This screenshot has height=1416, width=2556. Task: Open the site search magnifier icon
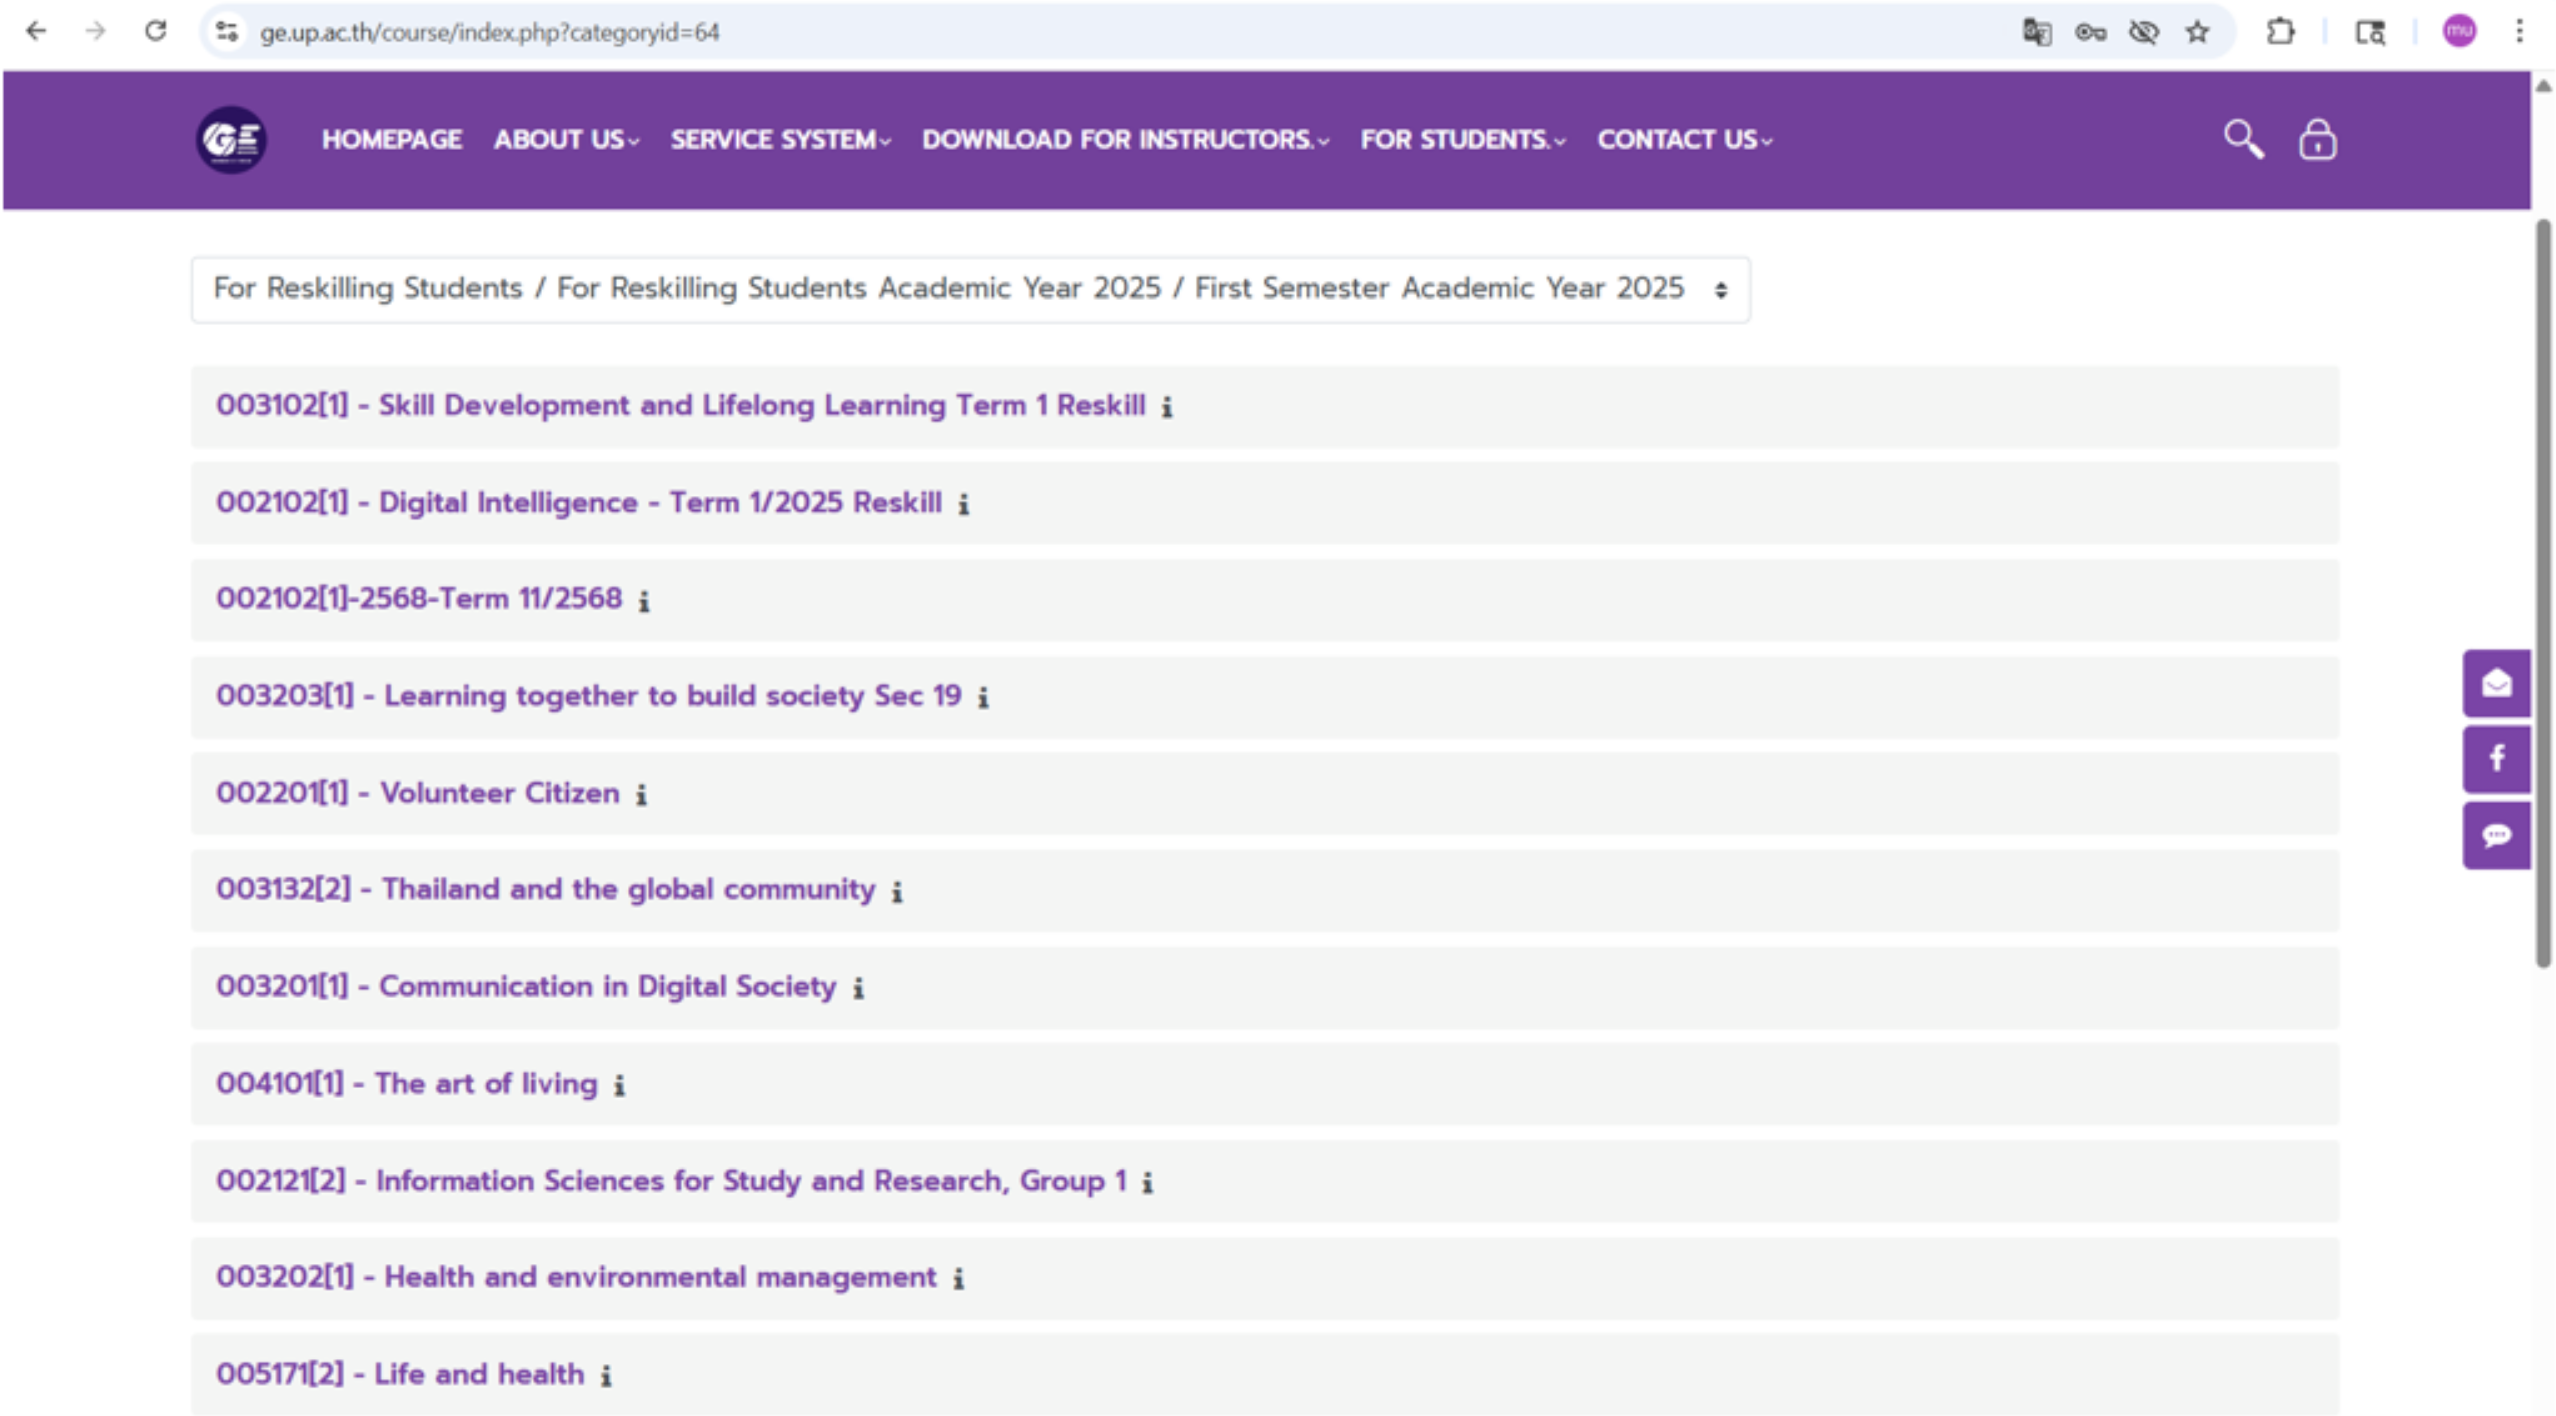(x=2243, y=140)
